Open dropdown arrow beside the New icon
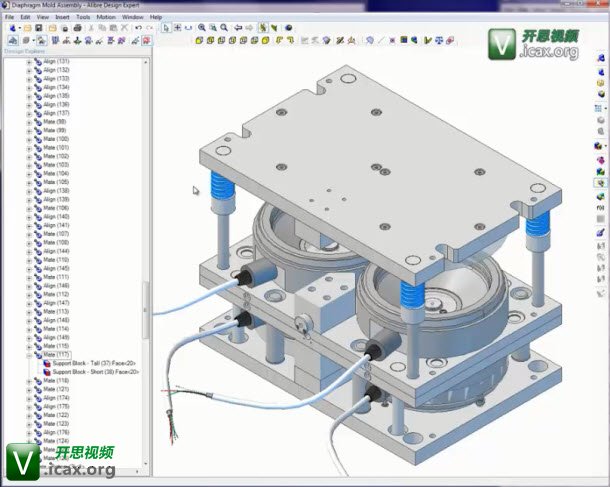This screenshot has height=487, width=610. (19, 28)
